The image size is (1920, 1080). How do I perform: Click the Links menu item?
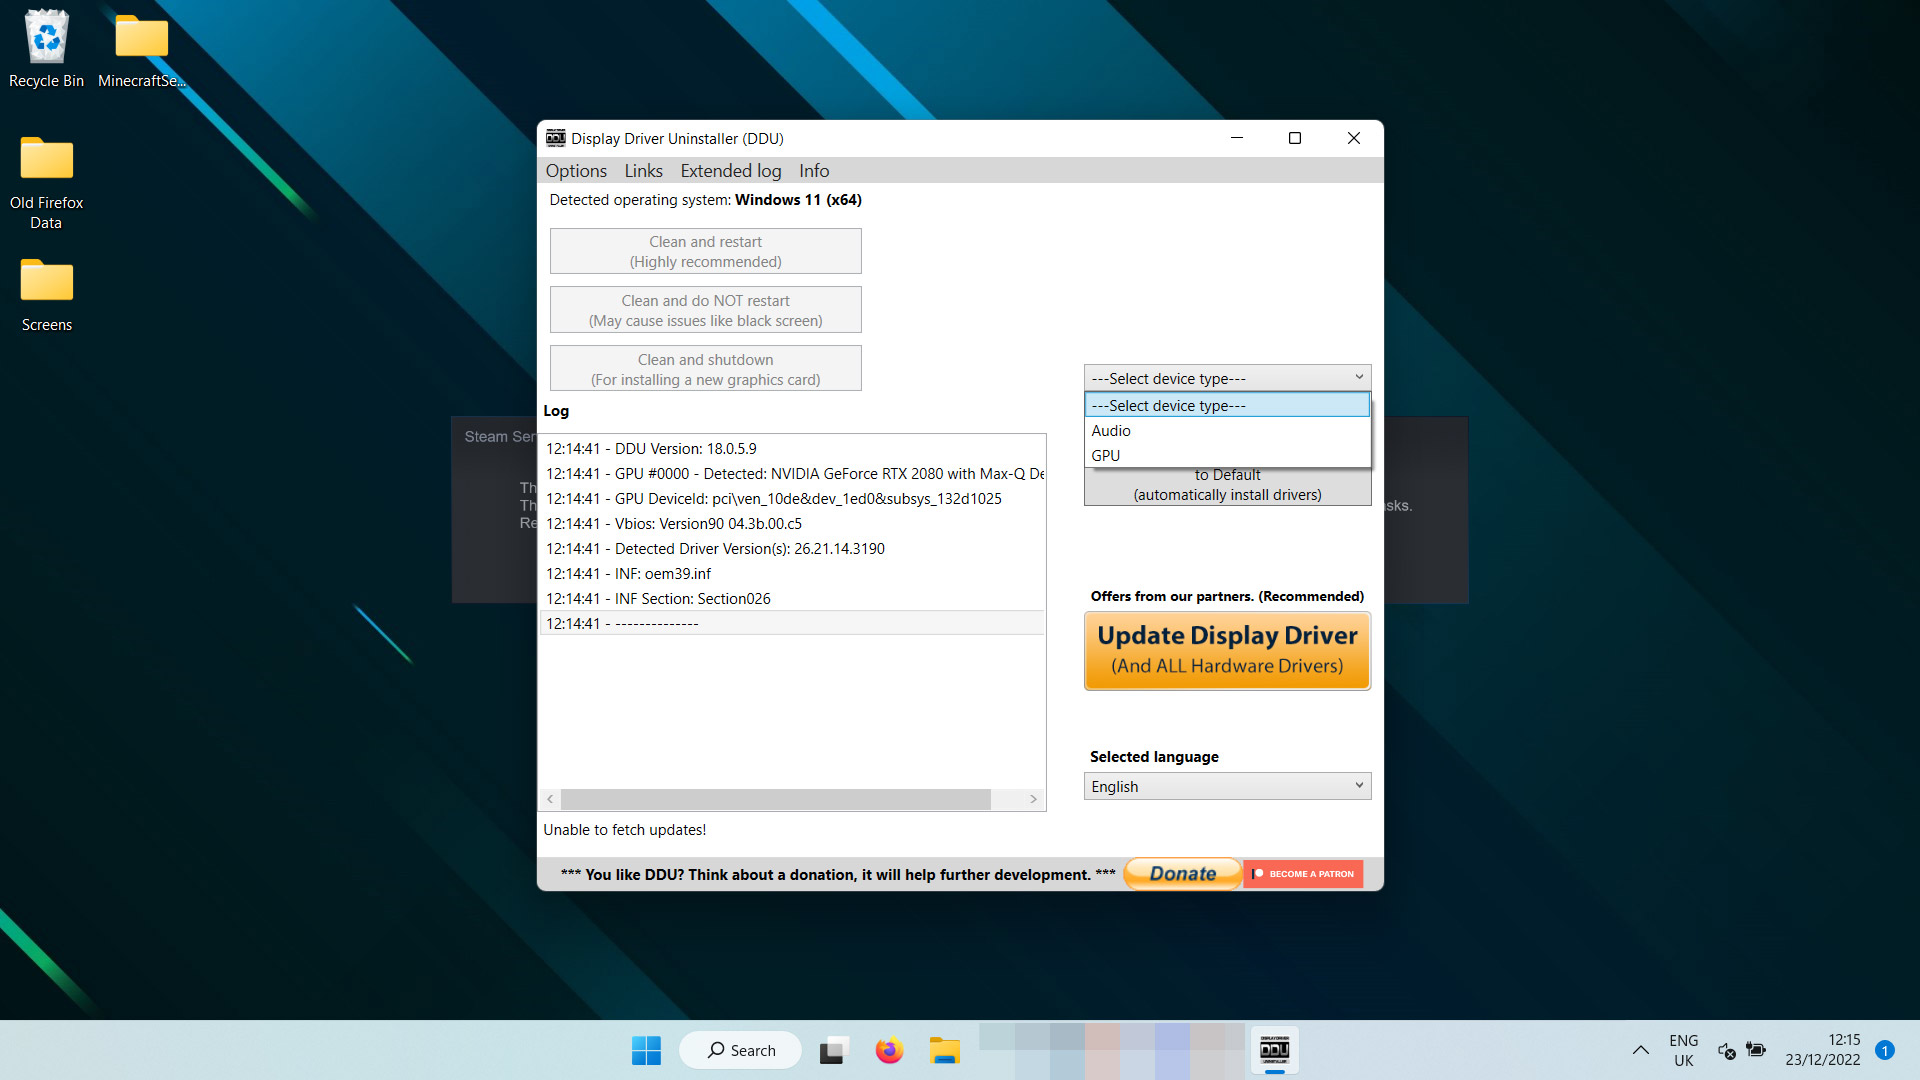641,170
